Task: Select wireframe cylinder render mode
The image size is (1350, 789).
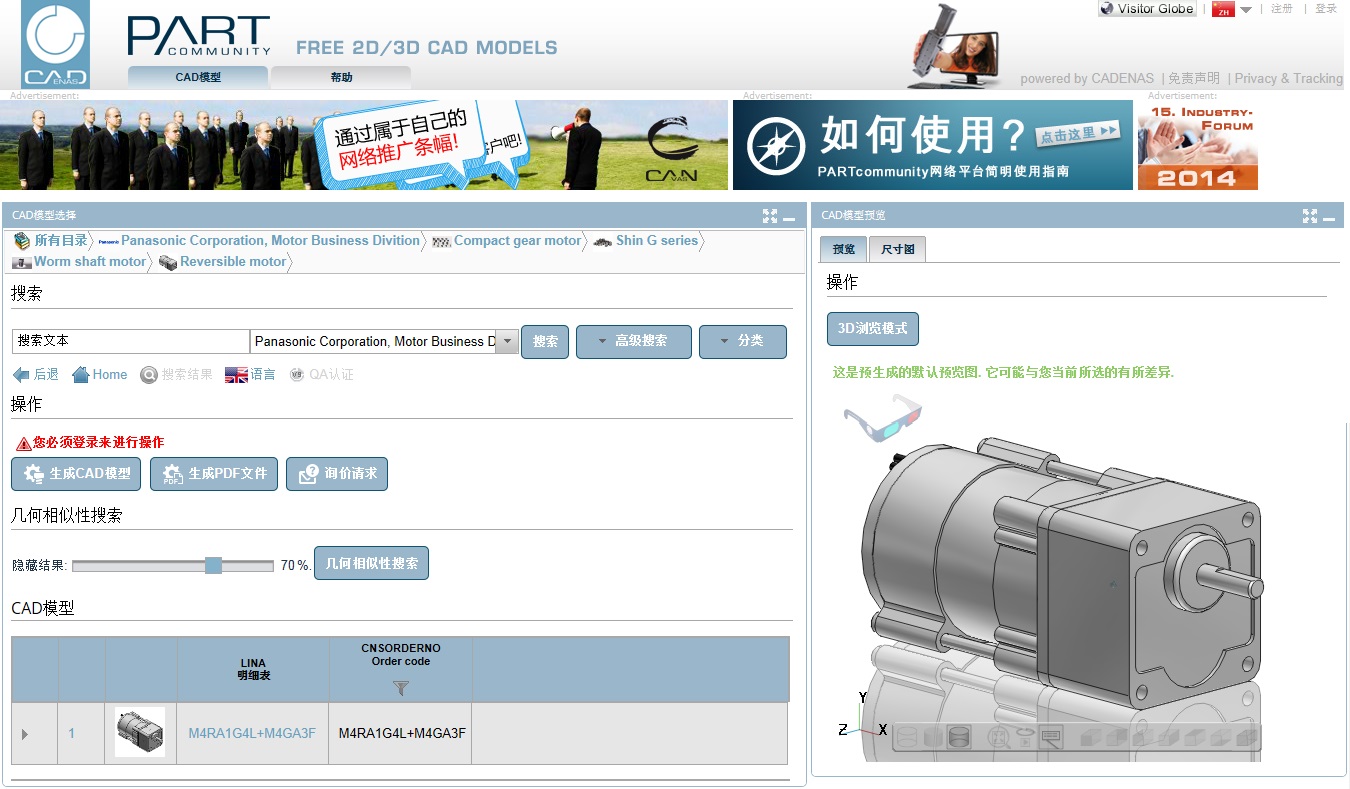Action: pyautogui.click(x=908, y=738)
